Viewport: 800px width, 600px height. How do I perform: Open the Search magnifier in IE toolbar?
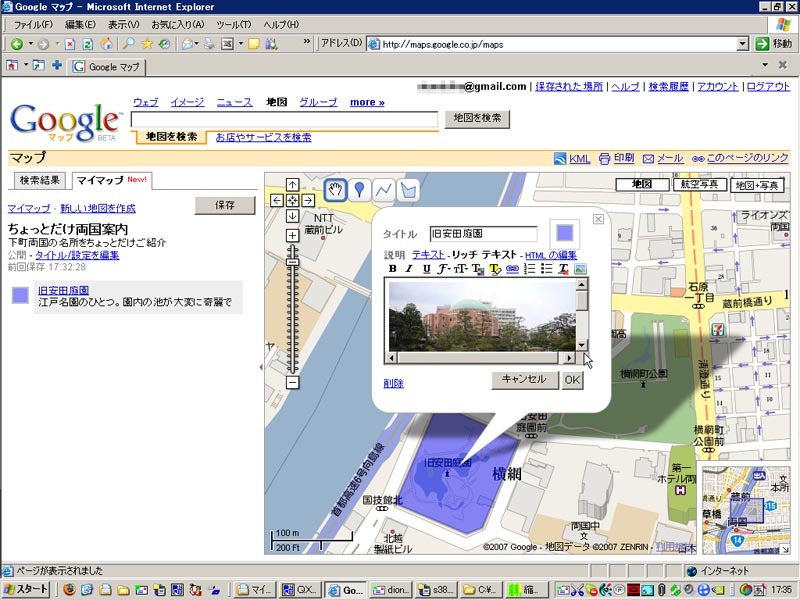(x=129, y=44)
